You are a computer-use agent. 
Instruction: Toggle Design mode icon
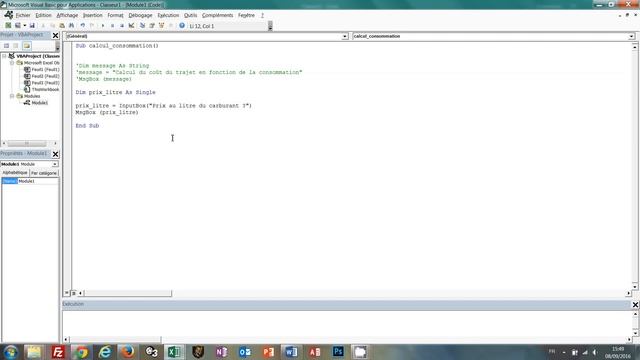[x=131, y=25]
